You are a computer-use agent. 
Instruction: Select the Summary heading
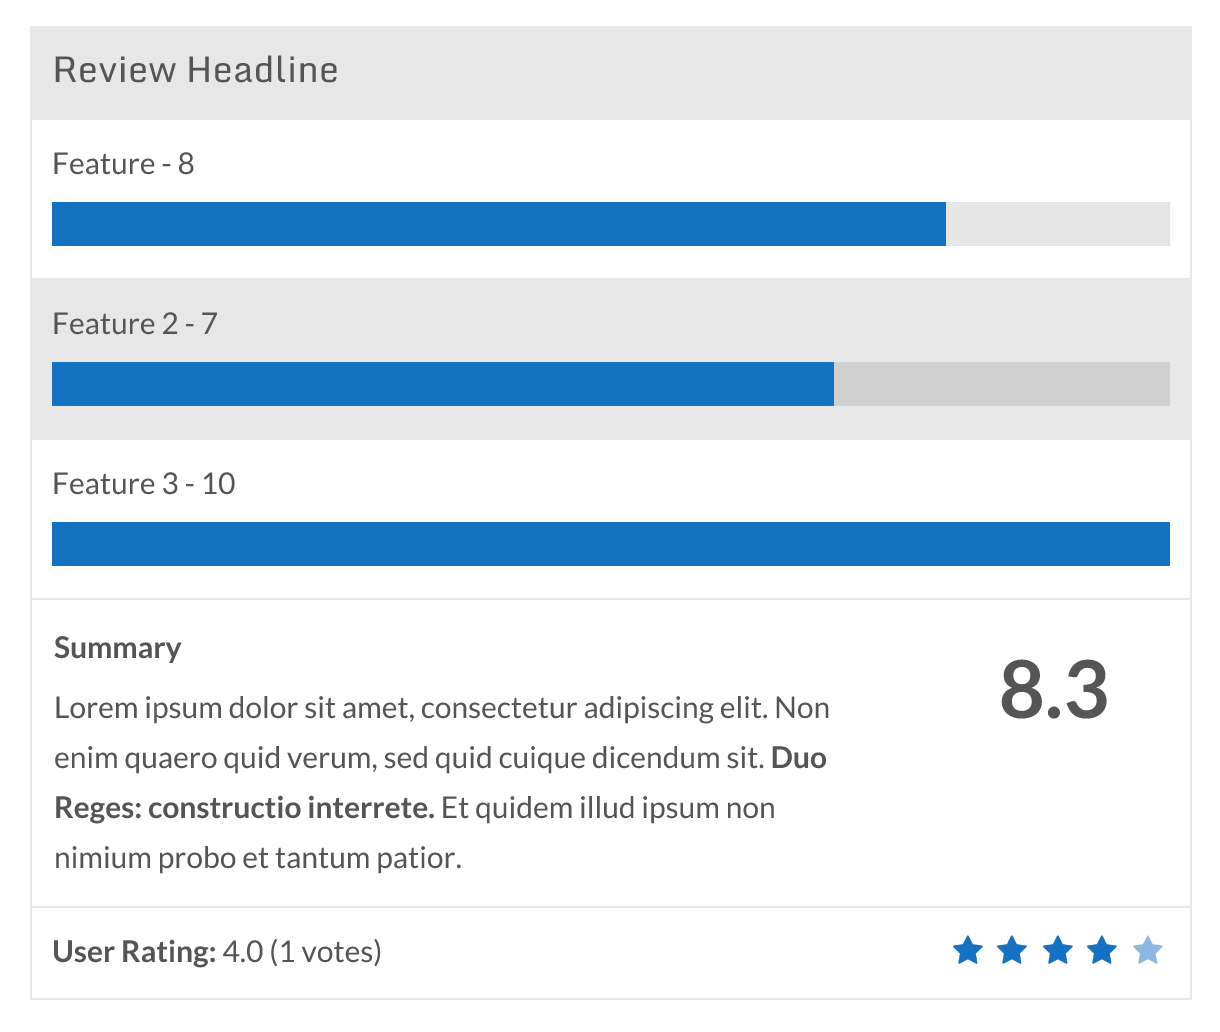(x=117, y=647)
